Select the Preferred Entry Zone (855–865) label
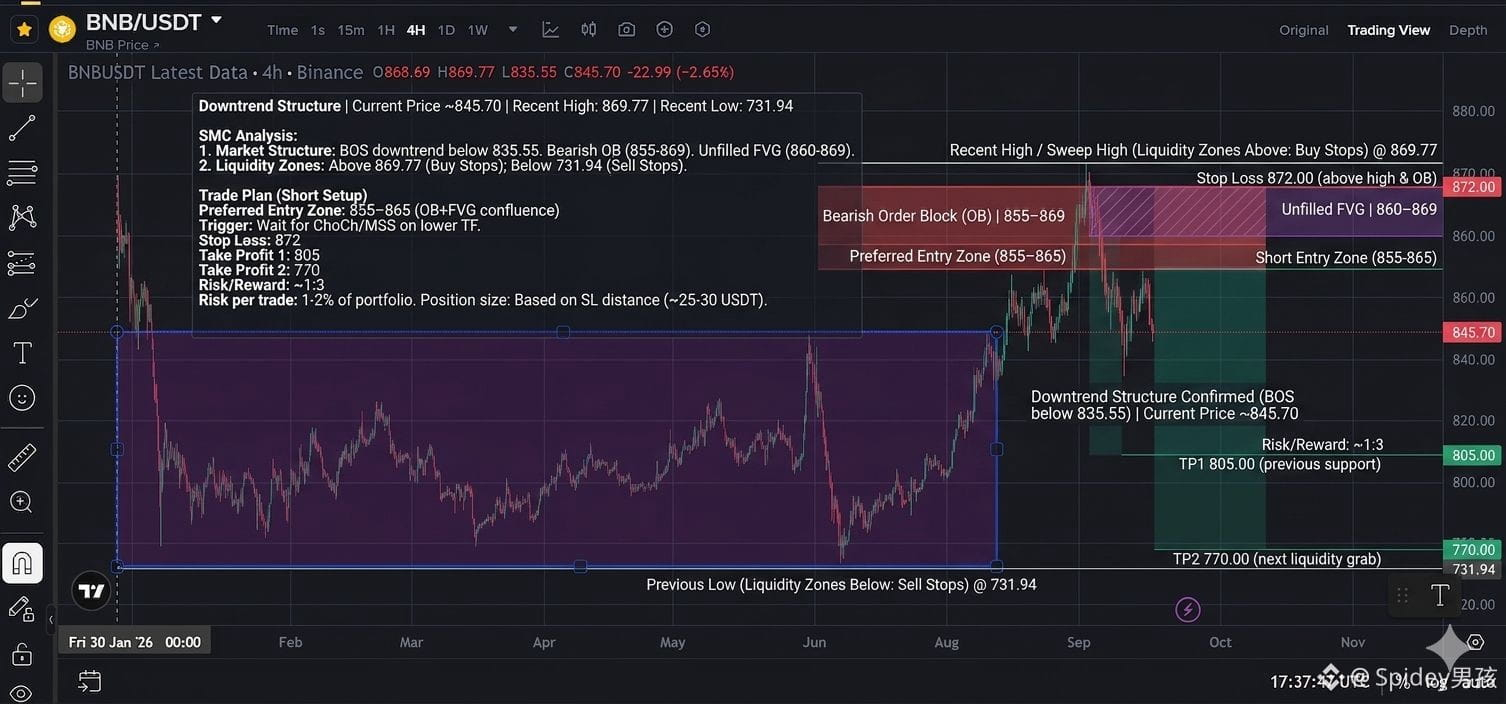The width and height of the screenshot is (1506, 704). pyautogui.click(x=957, y=256)
